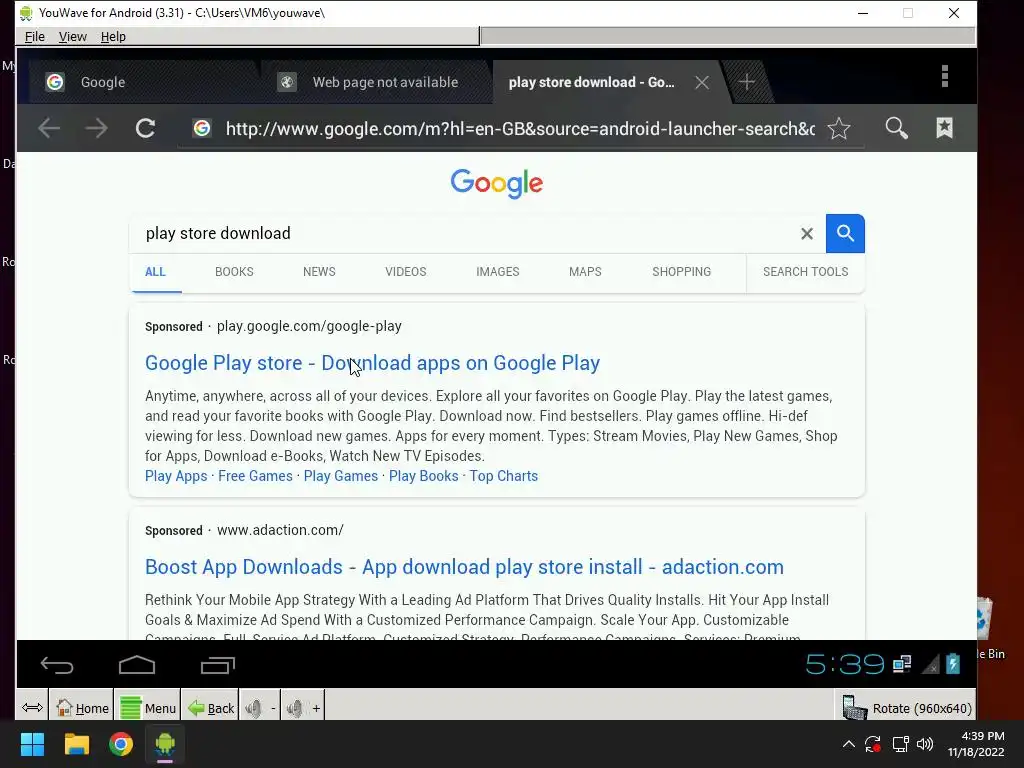The image size is (1024, 768).
Task: Switch to the Google browser tab
Action: coord(140,82)
